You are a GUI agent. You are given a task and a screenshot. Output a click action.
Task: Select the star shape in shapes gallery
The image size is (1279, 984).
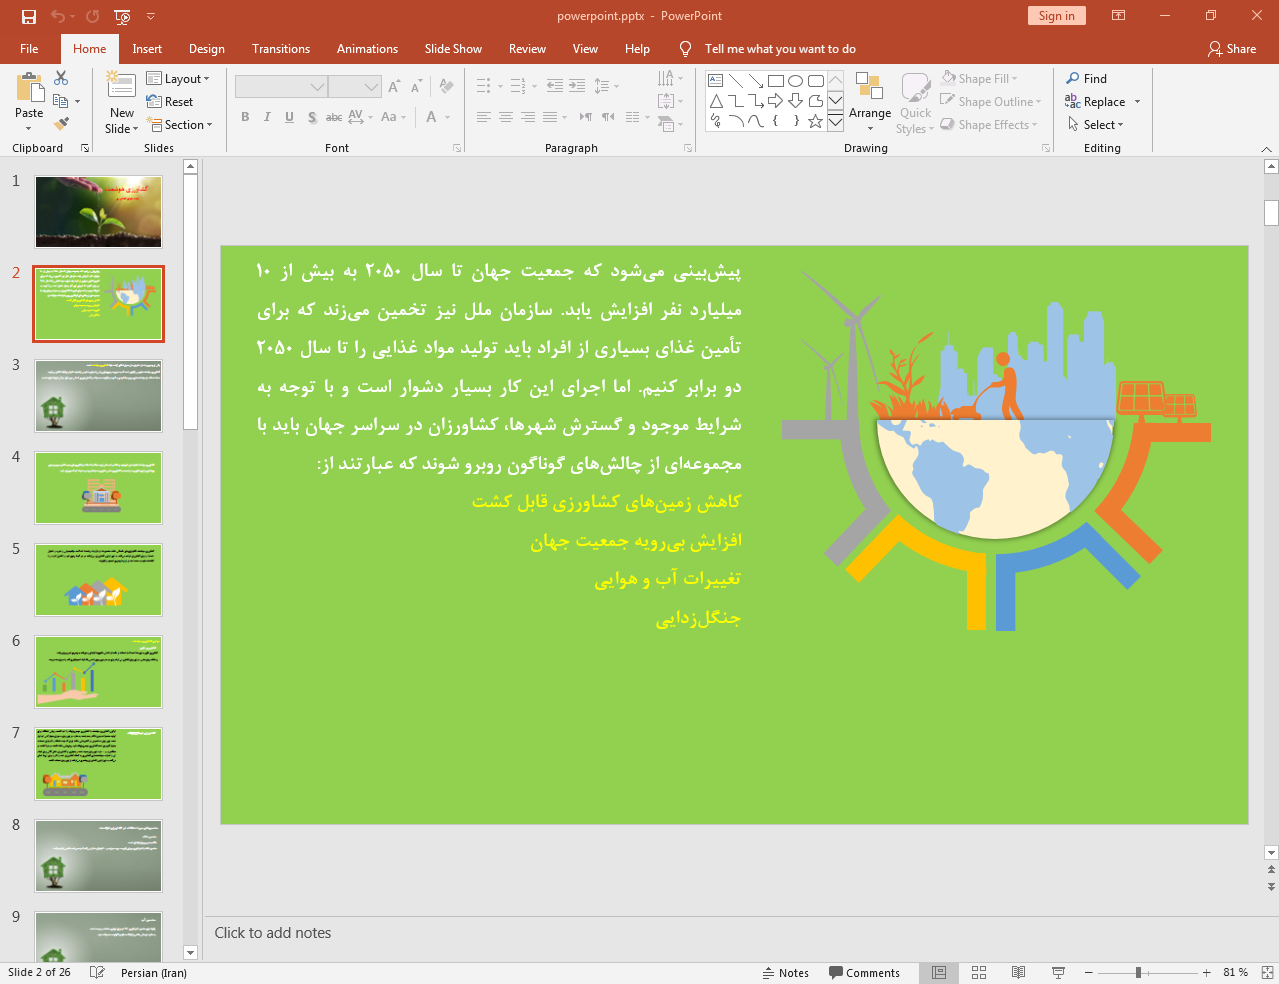[x=815, y=121]
